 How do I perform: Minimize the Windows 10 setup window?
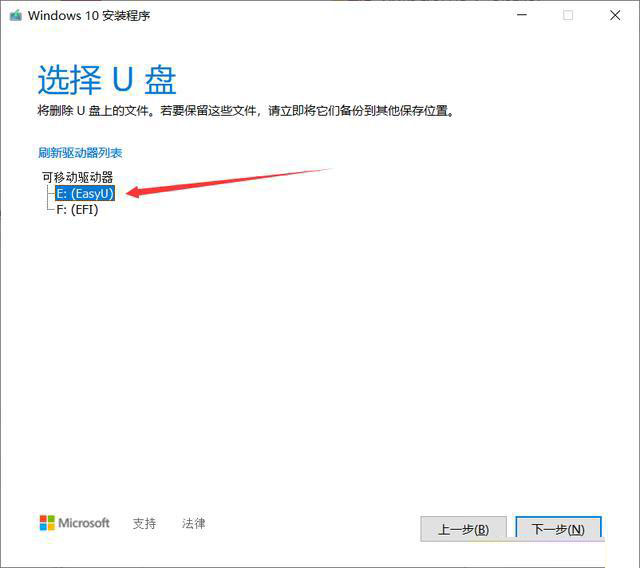point(522,16)
